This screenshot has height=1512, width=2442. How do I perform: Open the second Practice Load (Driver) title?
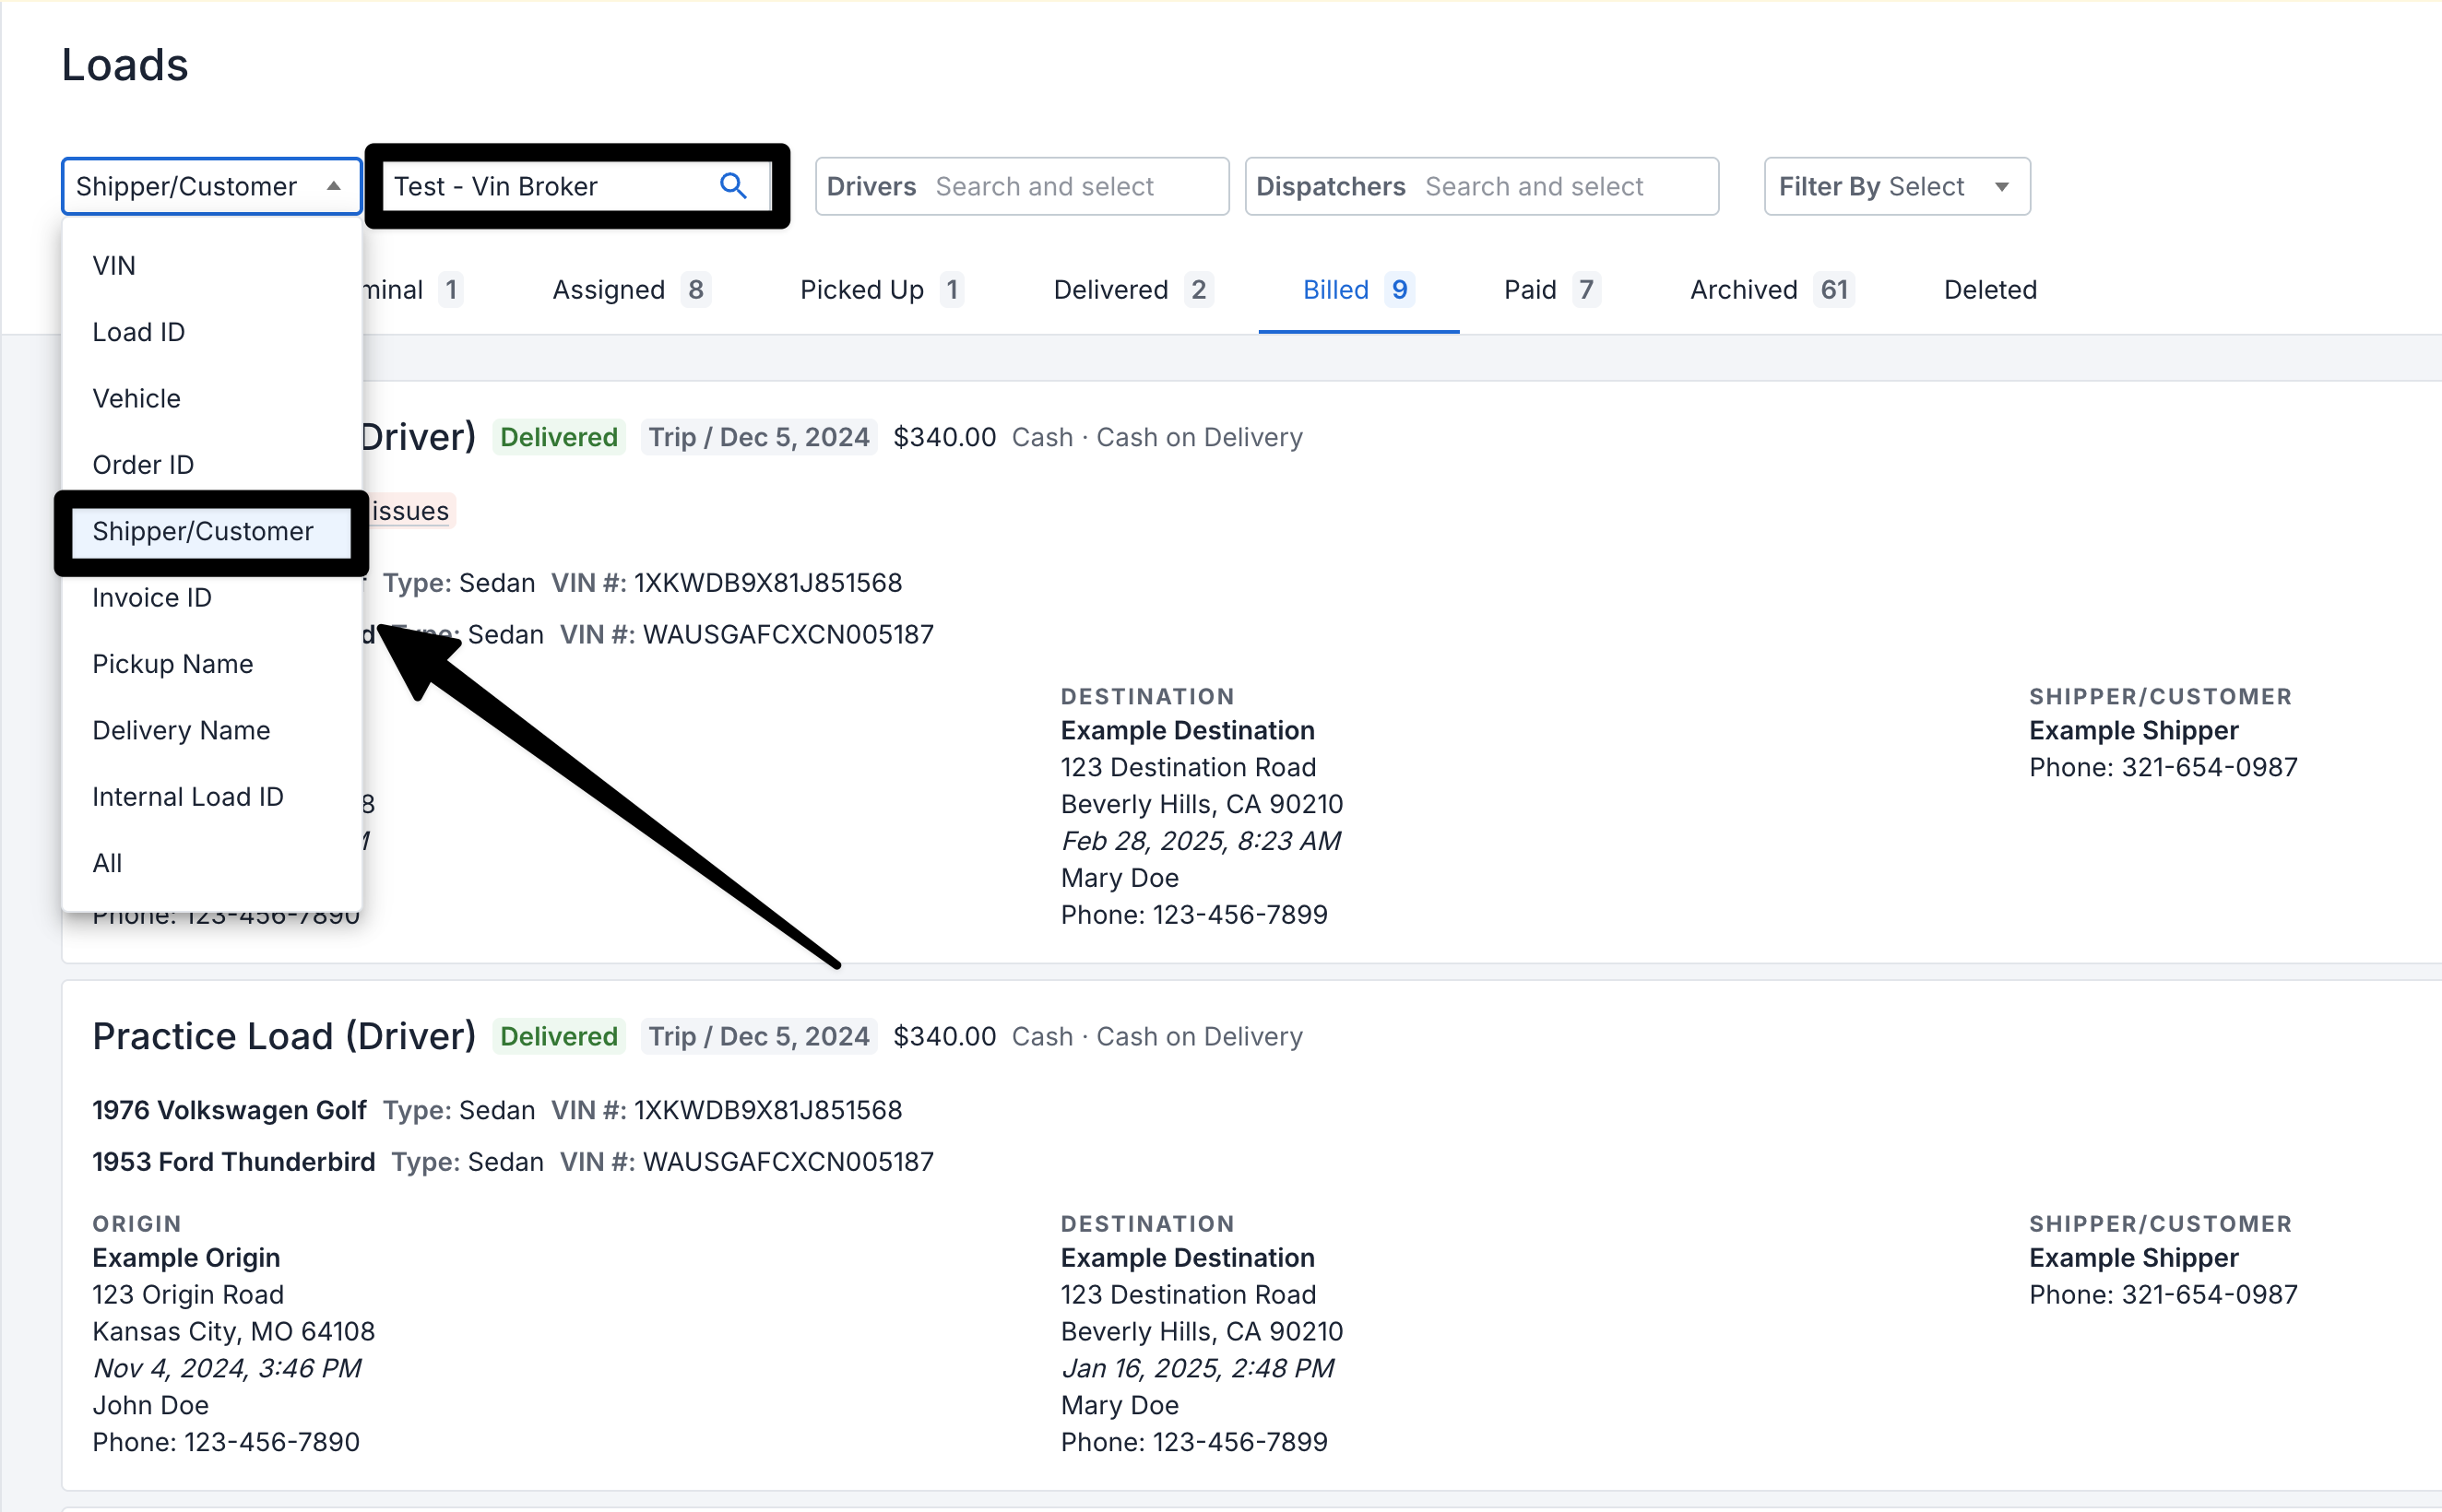coord(284,1037)
